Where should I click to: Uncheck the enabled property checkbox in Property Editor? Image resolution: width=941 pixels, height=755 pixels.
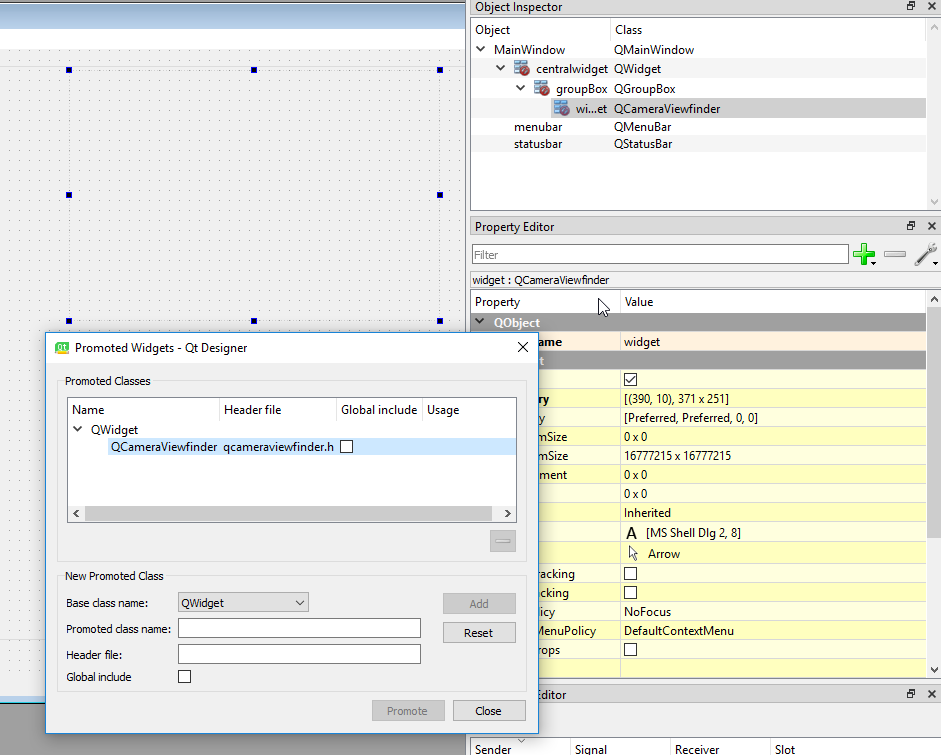(630, 378)
